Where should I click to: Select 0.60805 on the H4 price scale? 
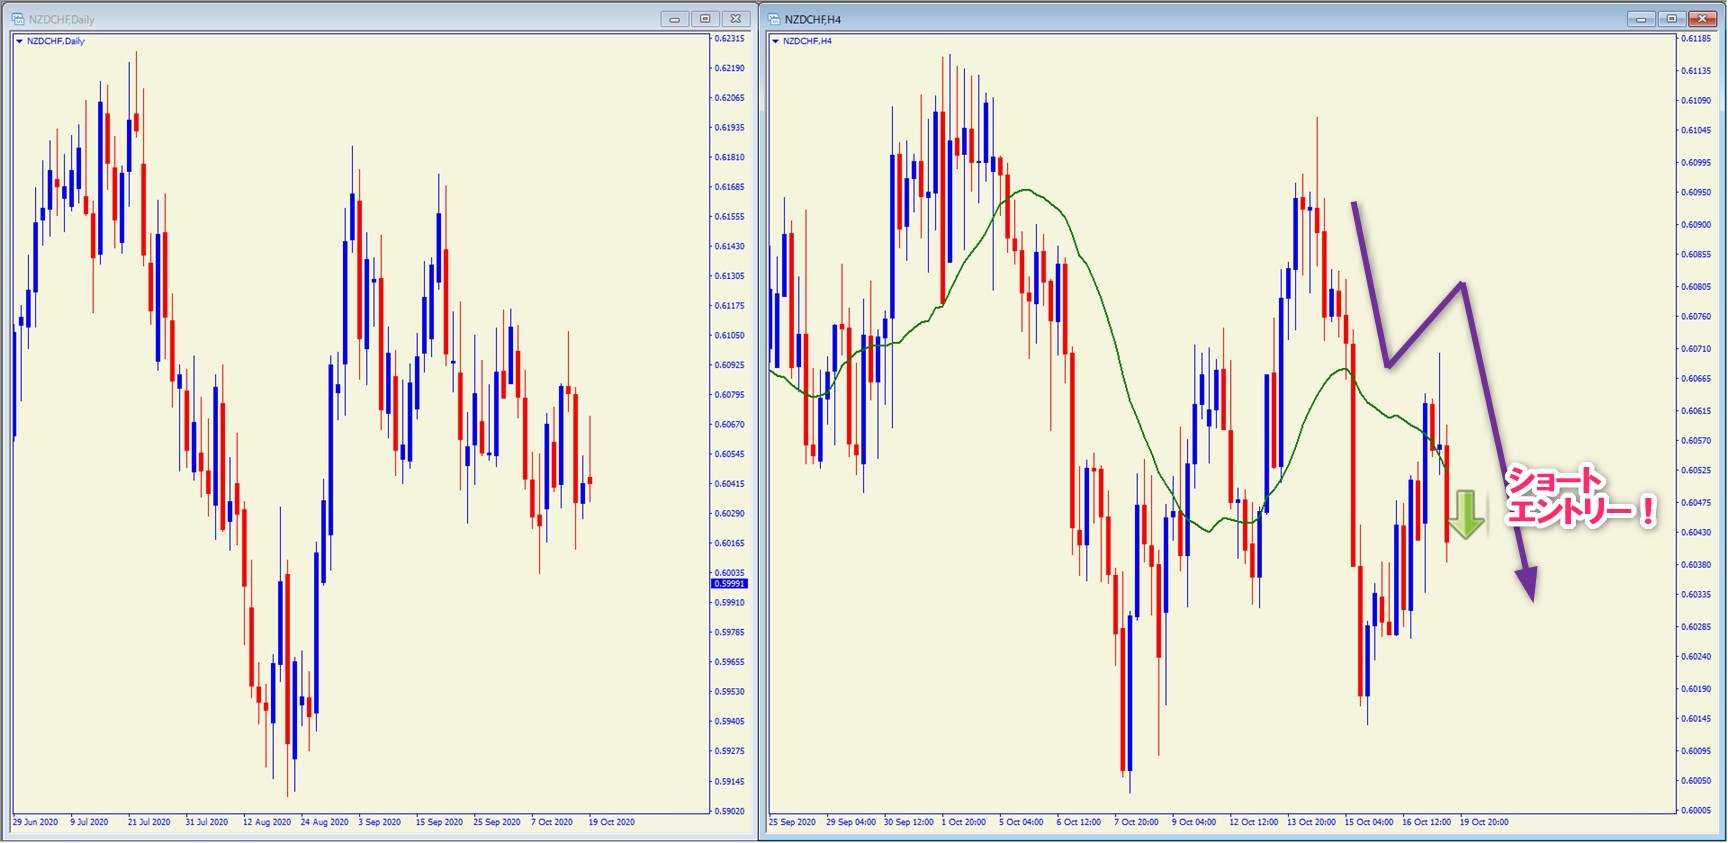pos(1696,286)
